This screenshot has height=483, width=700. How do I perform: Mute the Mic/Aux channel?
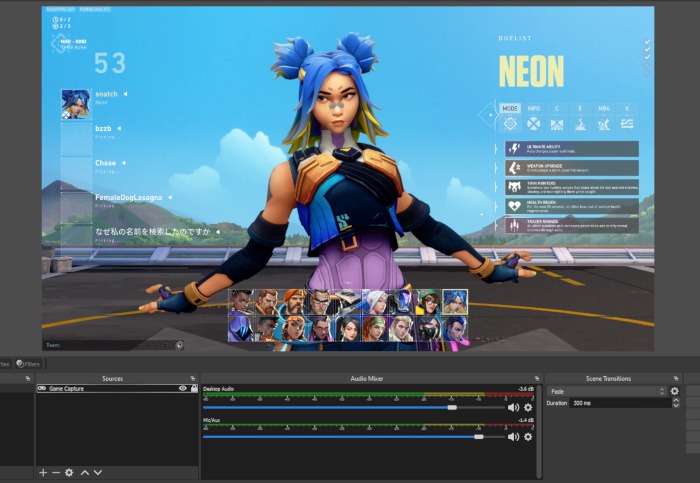(513, 437)
